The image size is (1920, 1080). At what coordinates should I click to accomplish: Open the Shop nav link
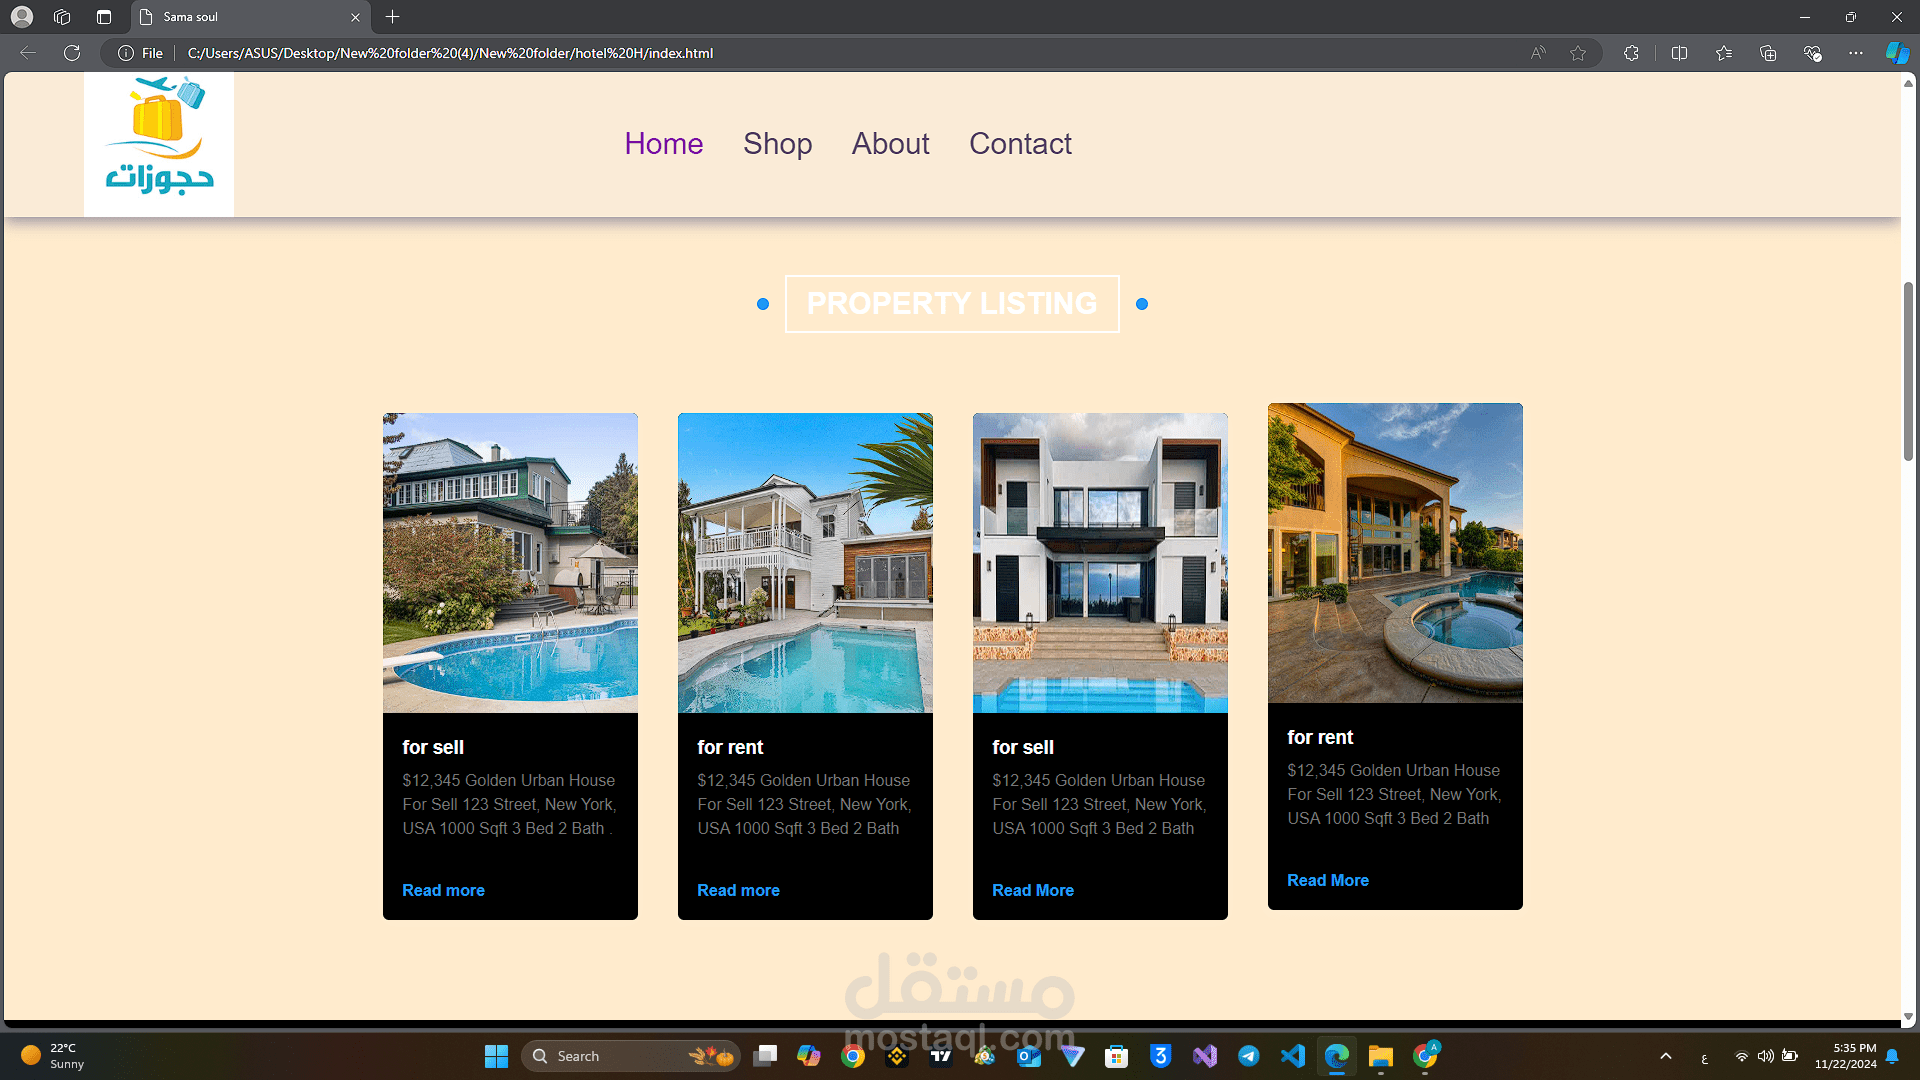point(777,144)
